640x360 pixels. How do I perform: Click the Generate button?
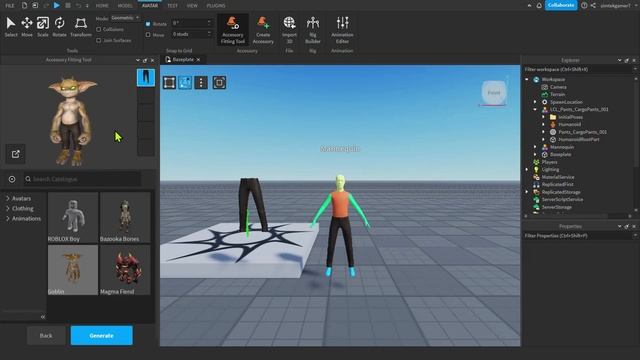click(x=102, y=336)
